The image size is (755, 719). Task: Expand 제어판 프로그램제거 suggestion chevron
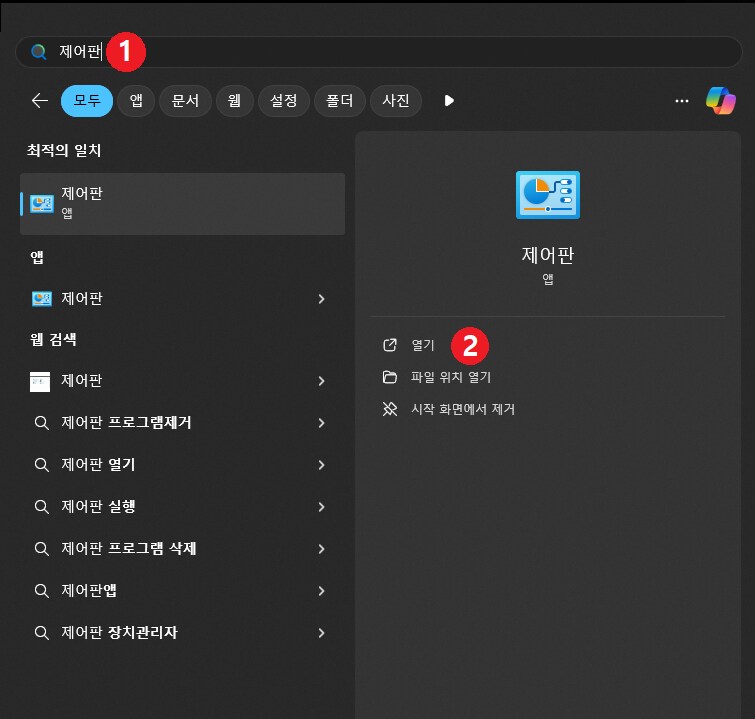click(x=322, y=423)
